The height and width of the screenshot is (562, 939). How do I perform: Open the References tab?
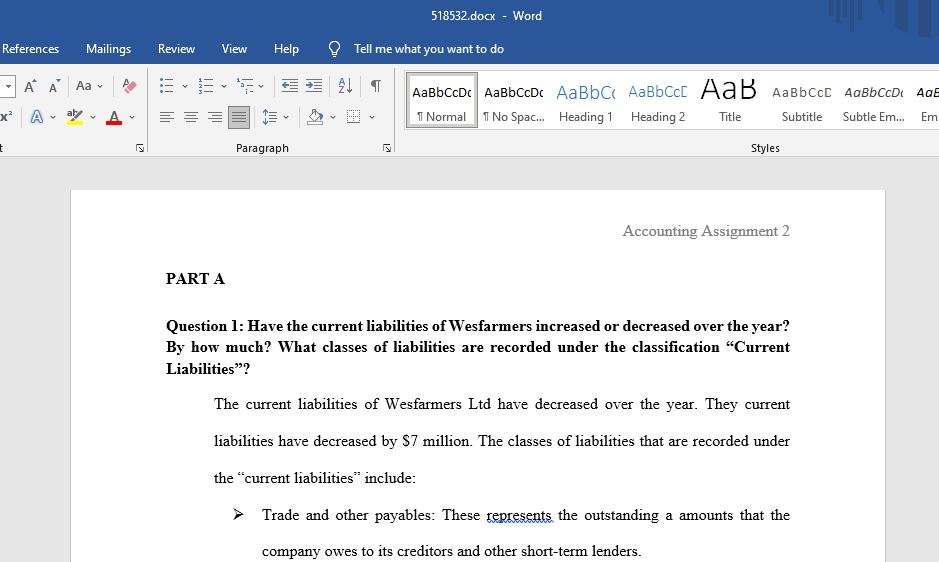pyautogui.click(x=30, y=49)
